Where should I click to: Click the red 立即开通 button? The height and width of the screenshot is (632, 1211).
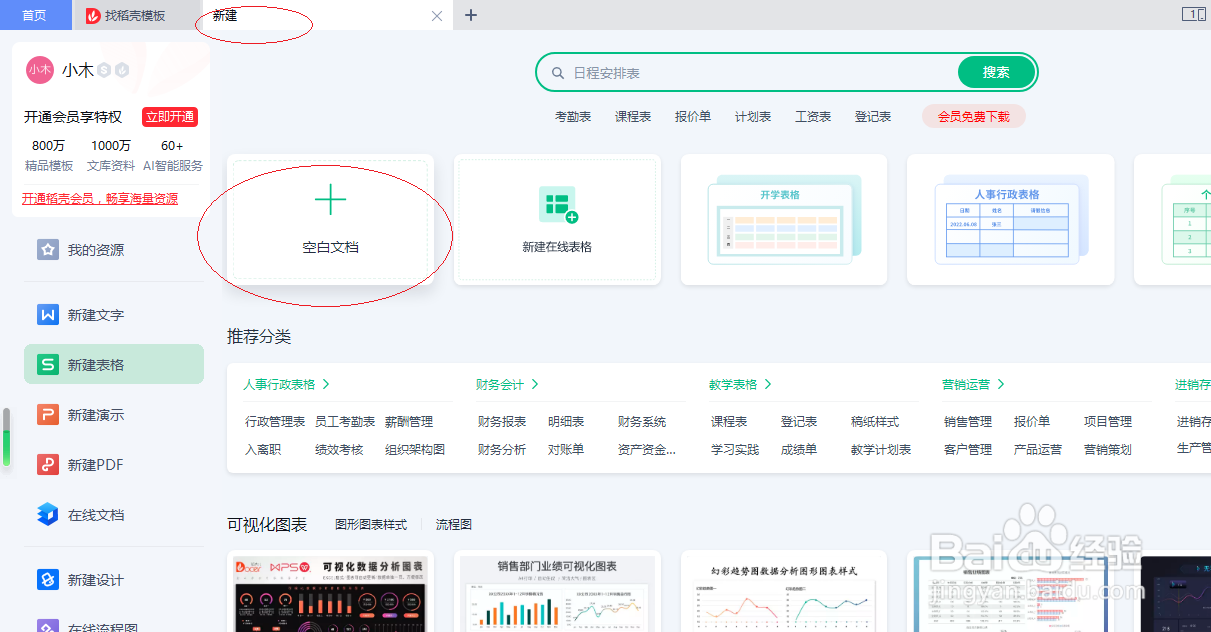click(170, 117)
